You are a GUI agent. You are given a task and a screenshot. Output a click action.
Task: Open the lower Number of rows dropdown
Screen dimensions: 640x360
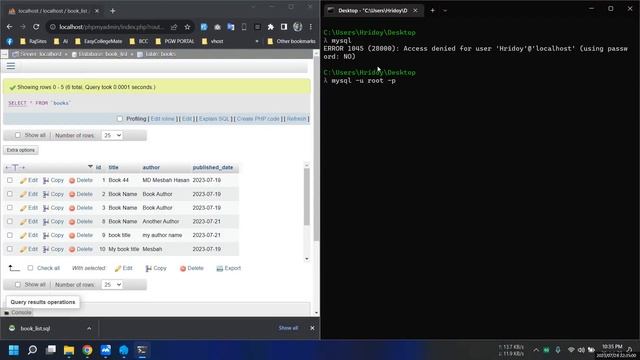pos(112,284)
